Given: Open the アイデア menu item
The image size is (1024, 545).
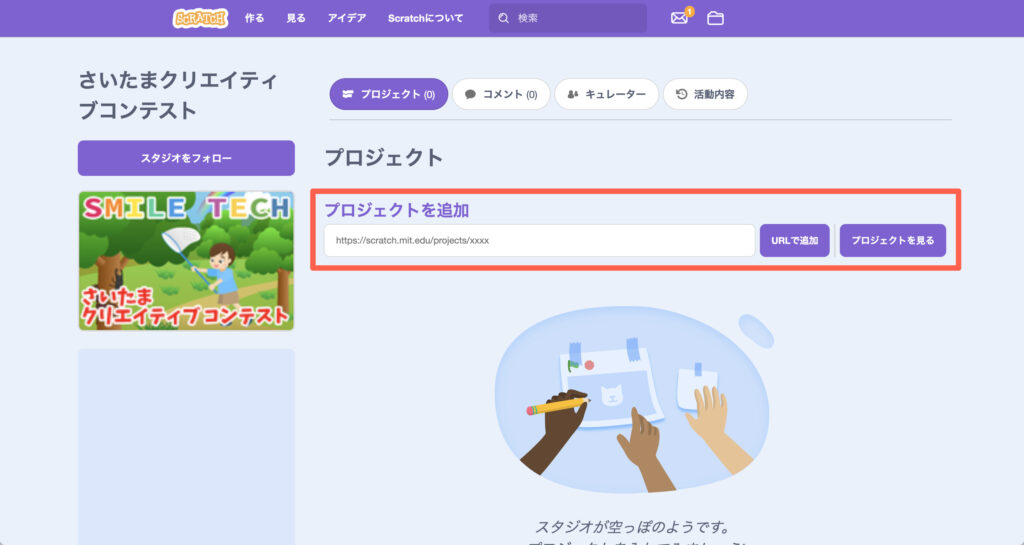Looking at the screenshot, I should click(347, 18).
